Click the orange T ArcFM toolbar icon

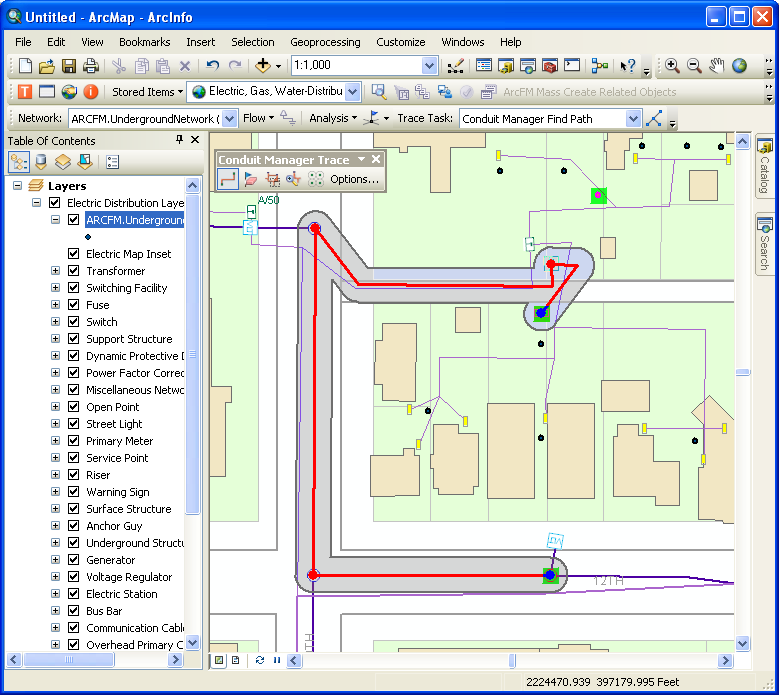point(25,92)
